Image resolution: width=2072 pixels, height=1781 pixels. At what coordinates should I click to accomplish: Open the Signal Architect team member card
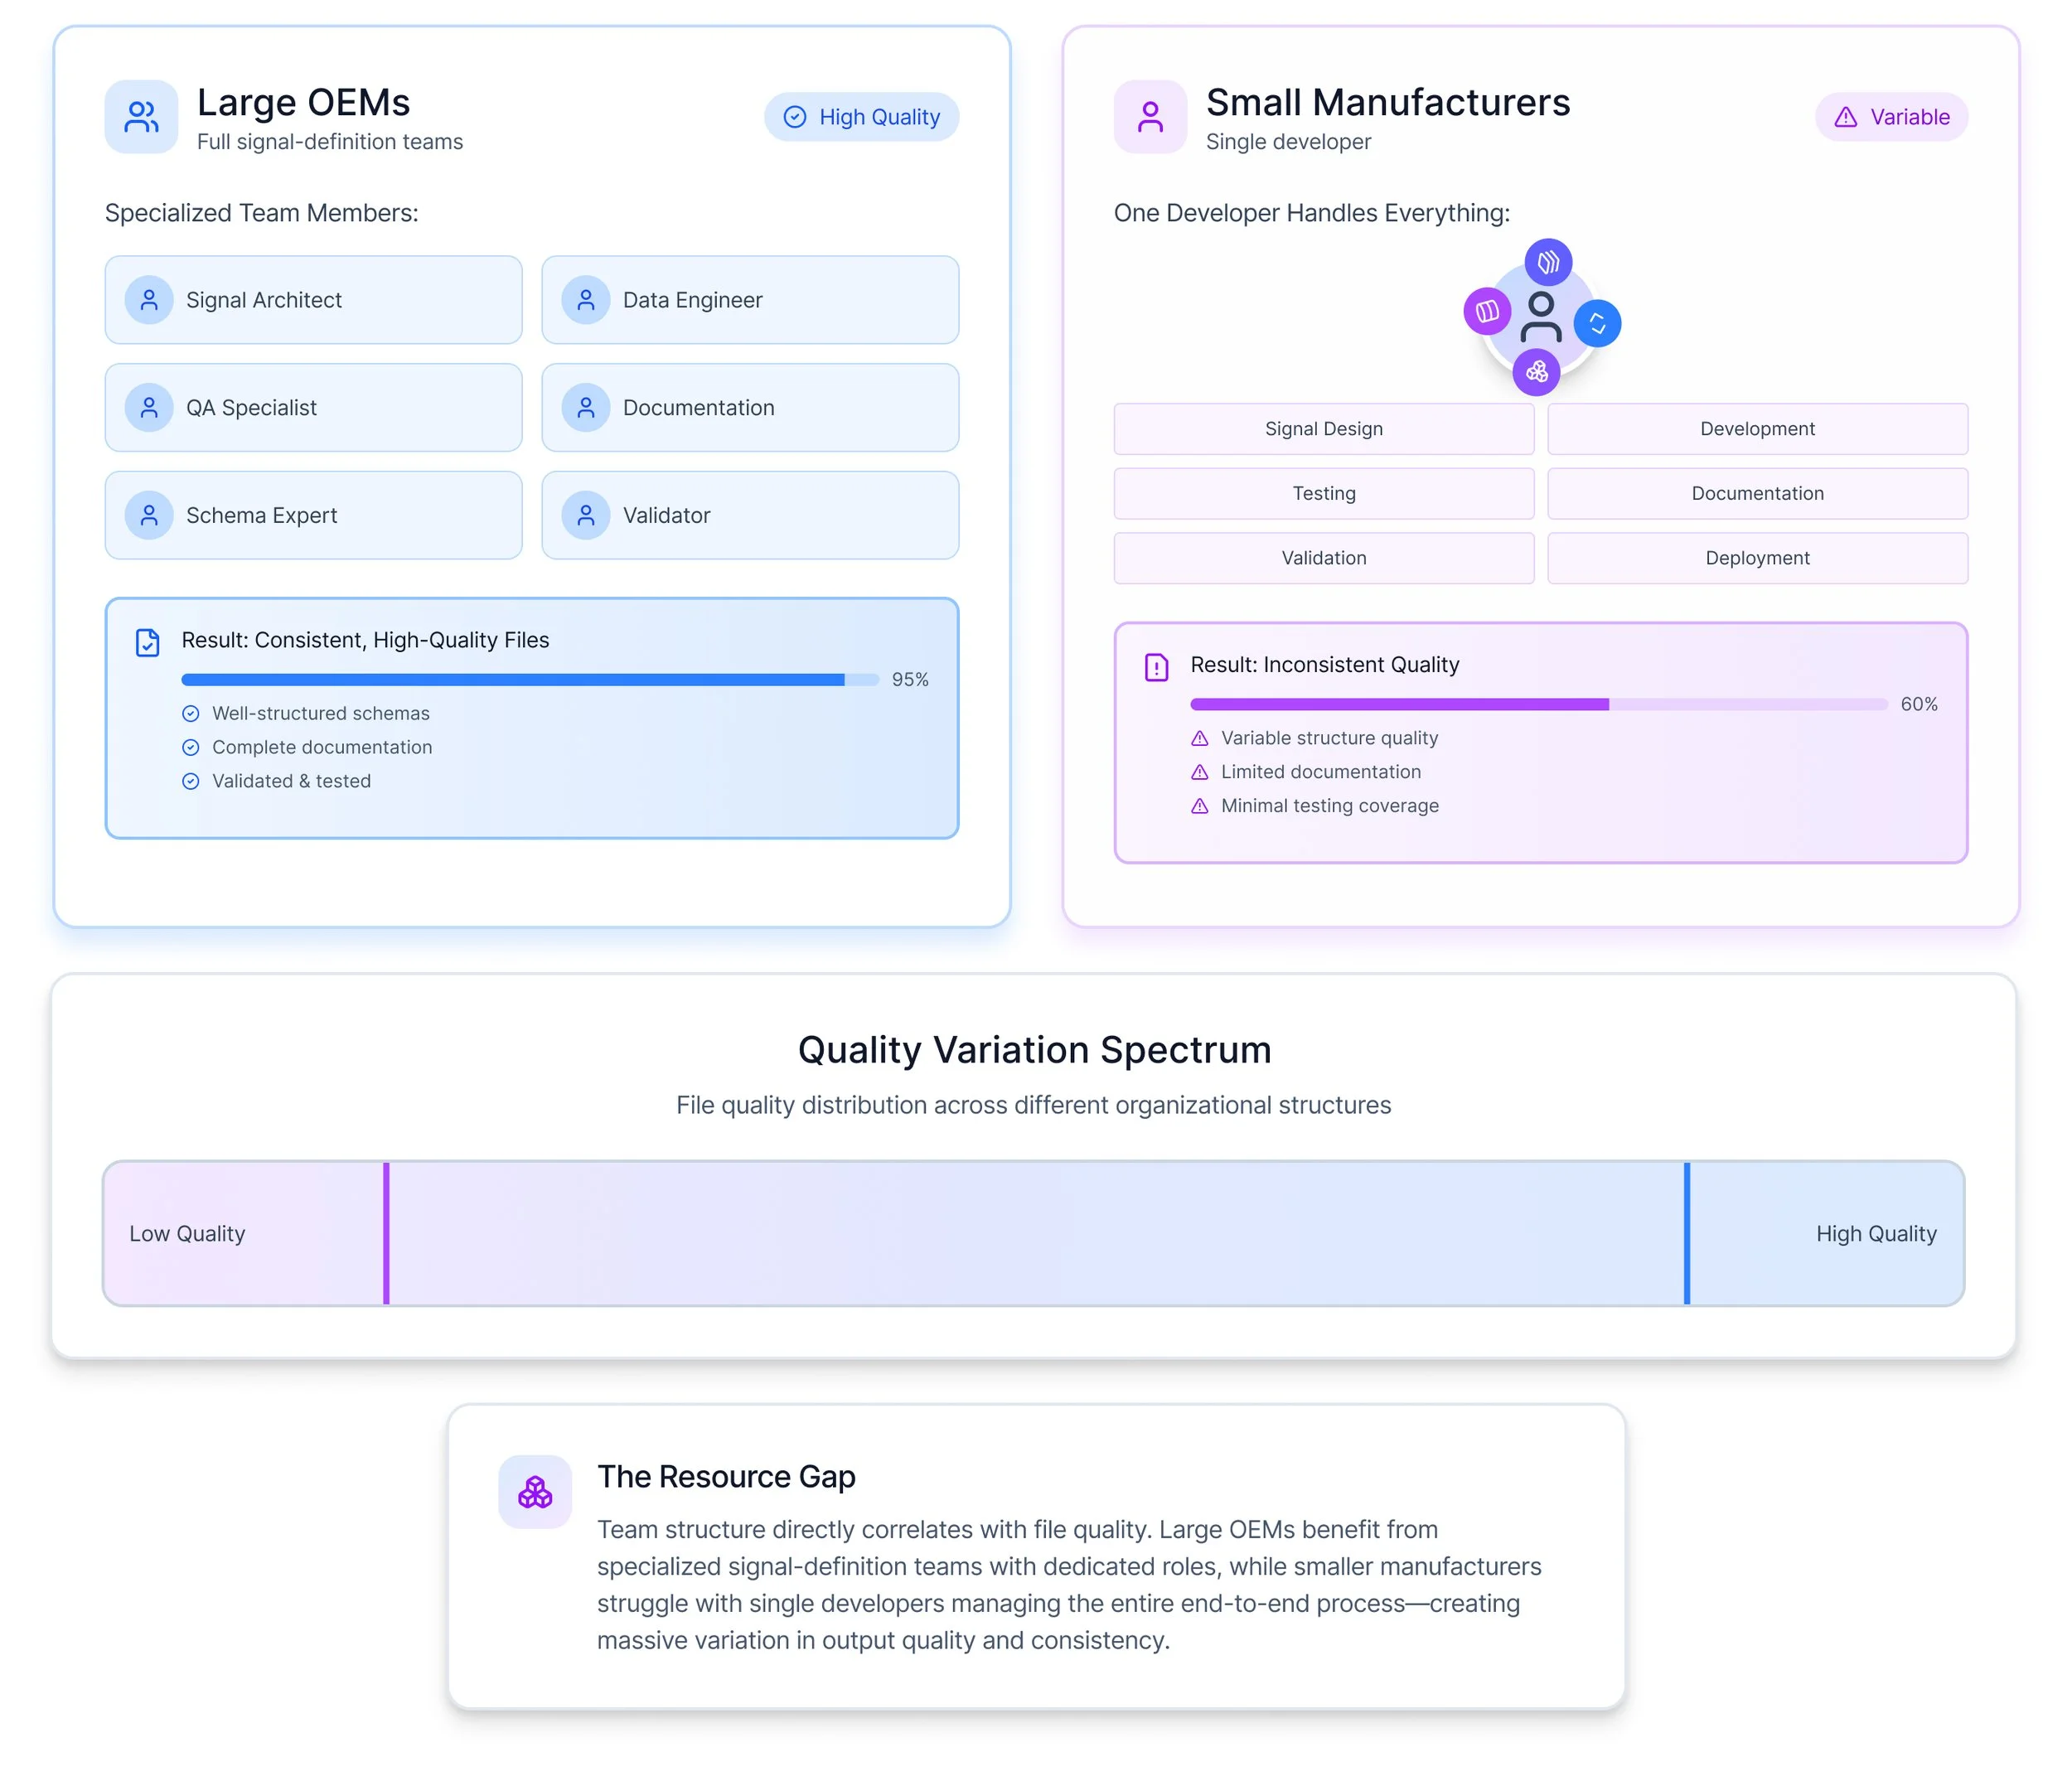(x=313, y=300)
